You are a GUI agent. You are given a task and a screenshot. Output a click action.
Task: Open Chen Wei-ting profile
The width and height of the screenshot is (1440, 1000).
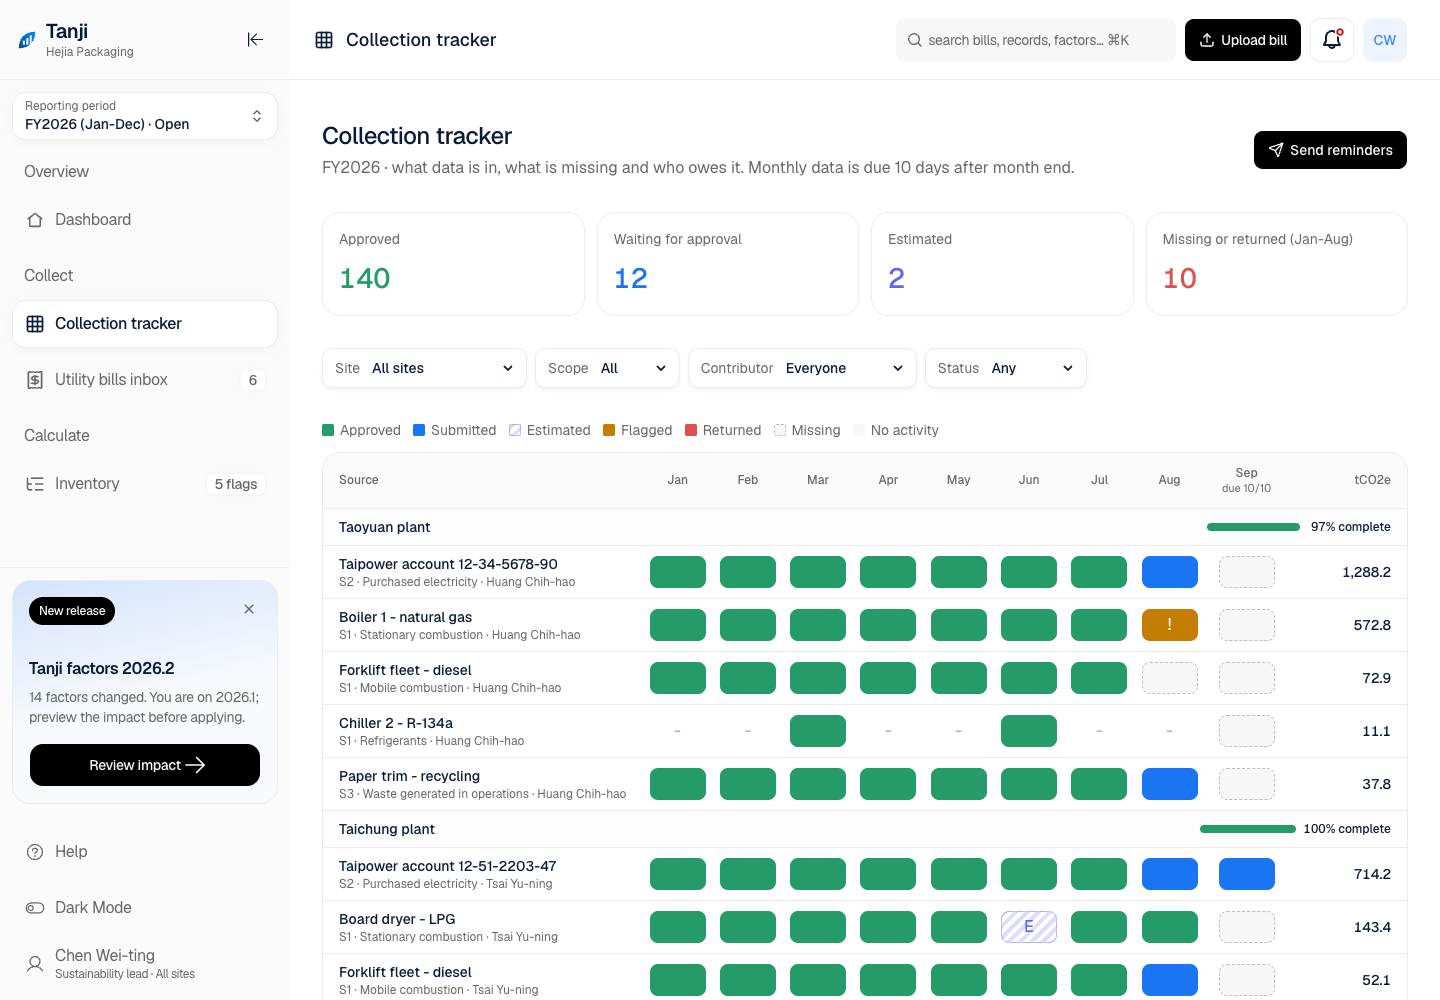coord(145,964)
